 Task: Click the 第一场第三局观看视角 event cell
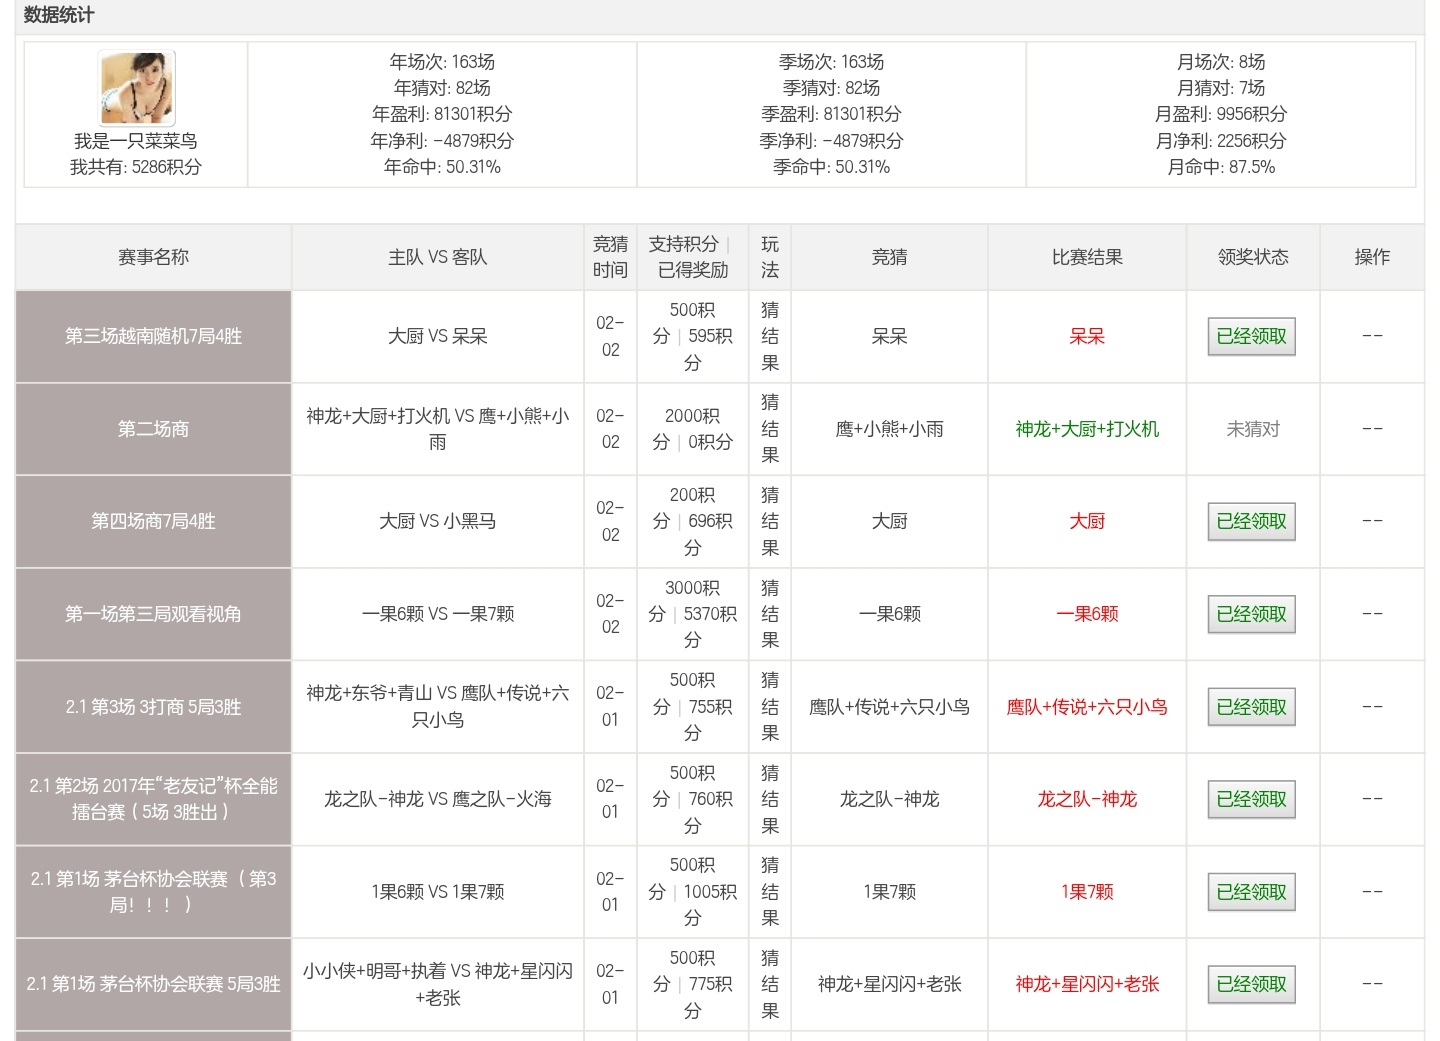pos(153,614)
